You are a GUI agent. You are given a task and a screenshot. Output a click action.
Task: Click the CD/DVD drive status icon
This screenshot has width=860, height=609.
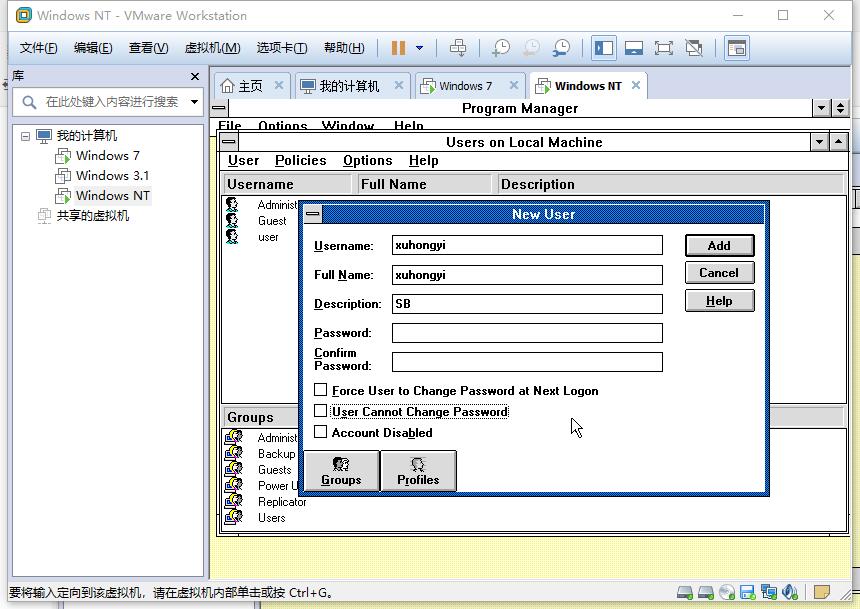click(x=727, y=592)
